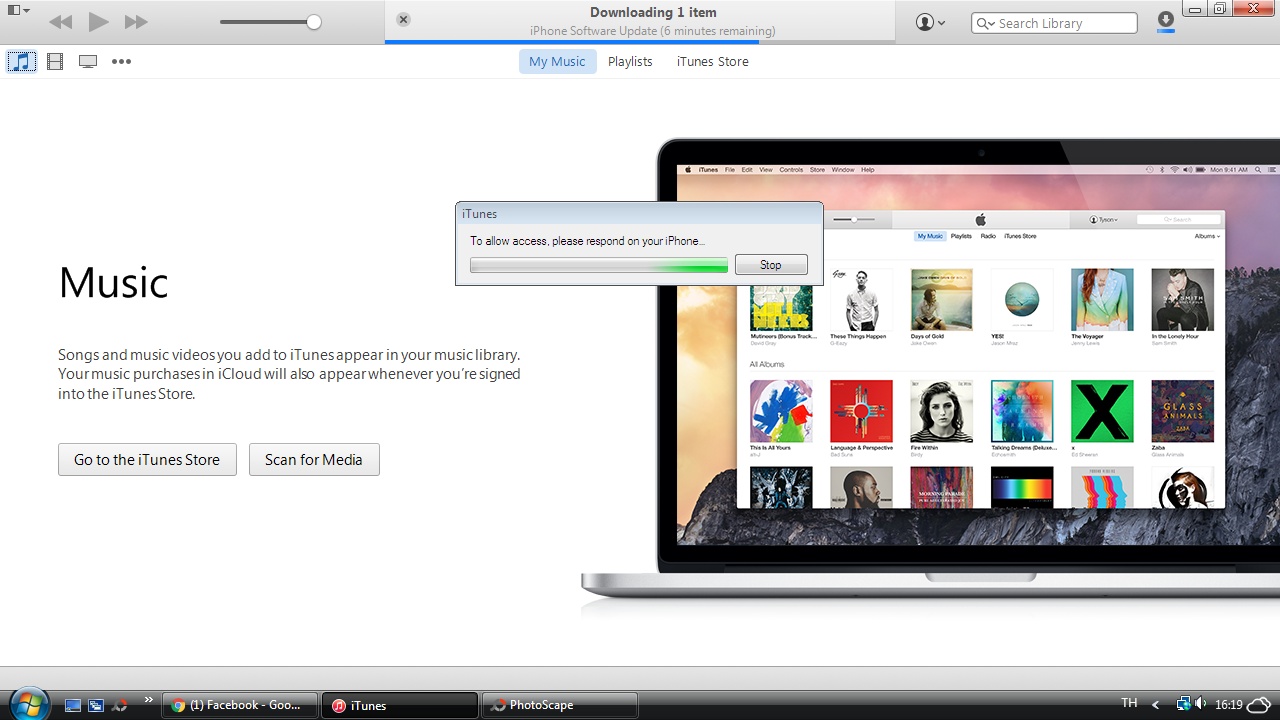Screen dimensions: 1280x720
Task: Click the Show Desktop quick launch icon
Action: [72, 705]
